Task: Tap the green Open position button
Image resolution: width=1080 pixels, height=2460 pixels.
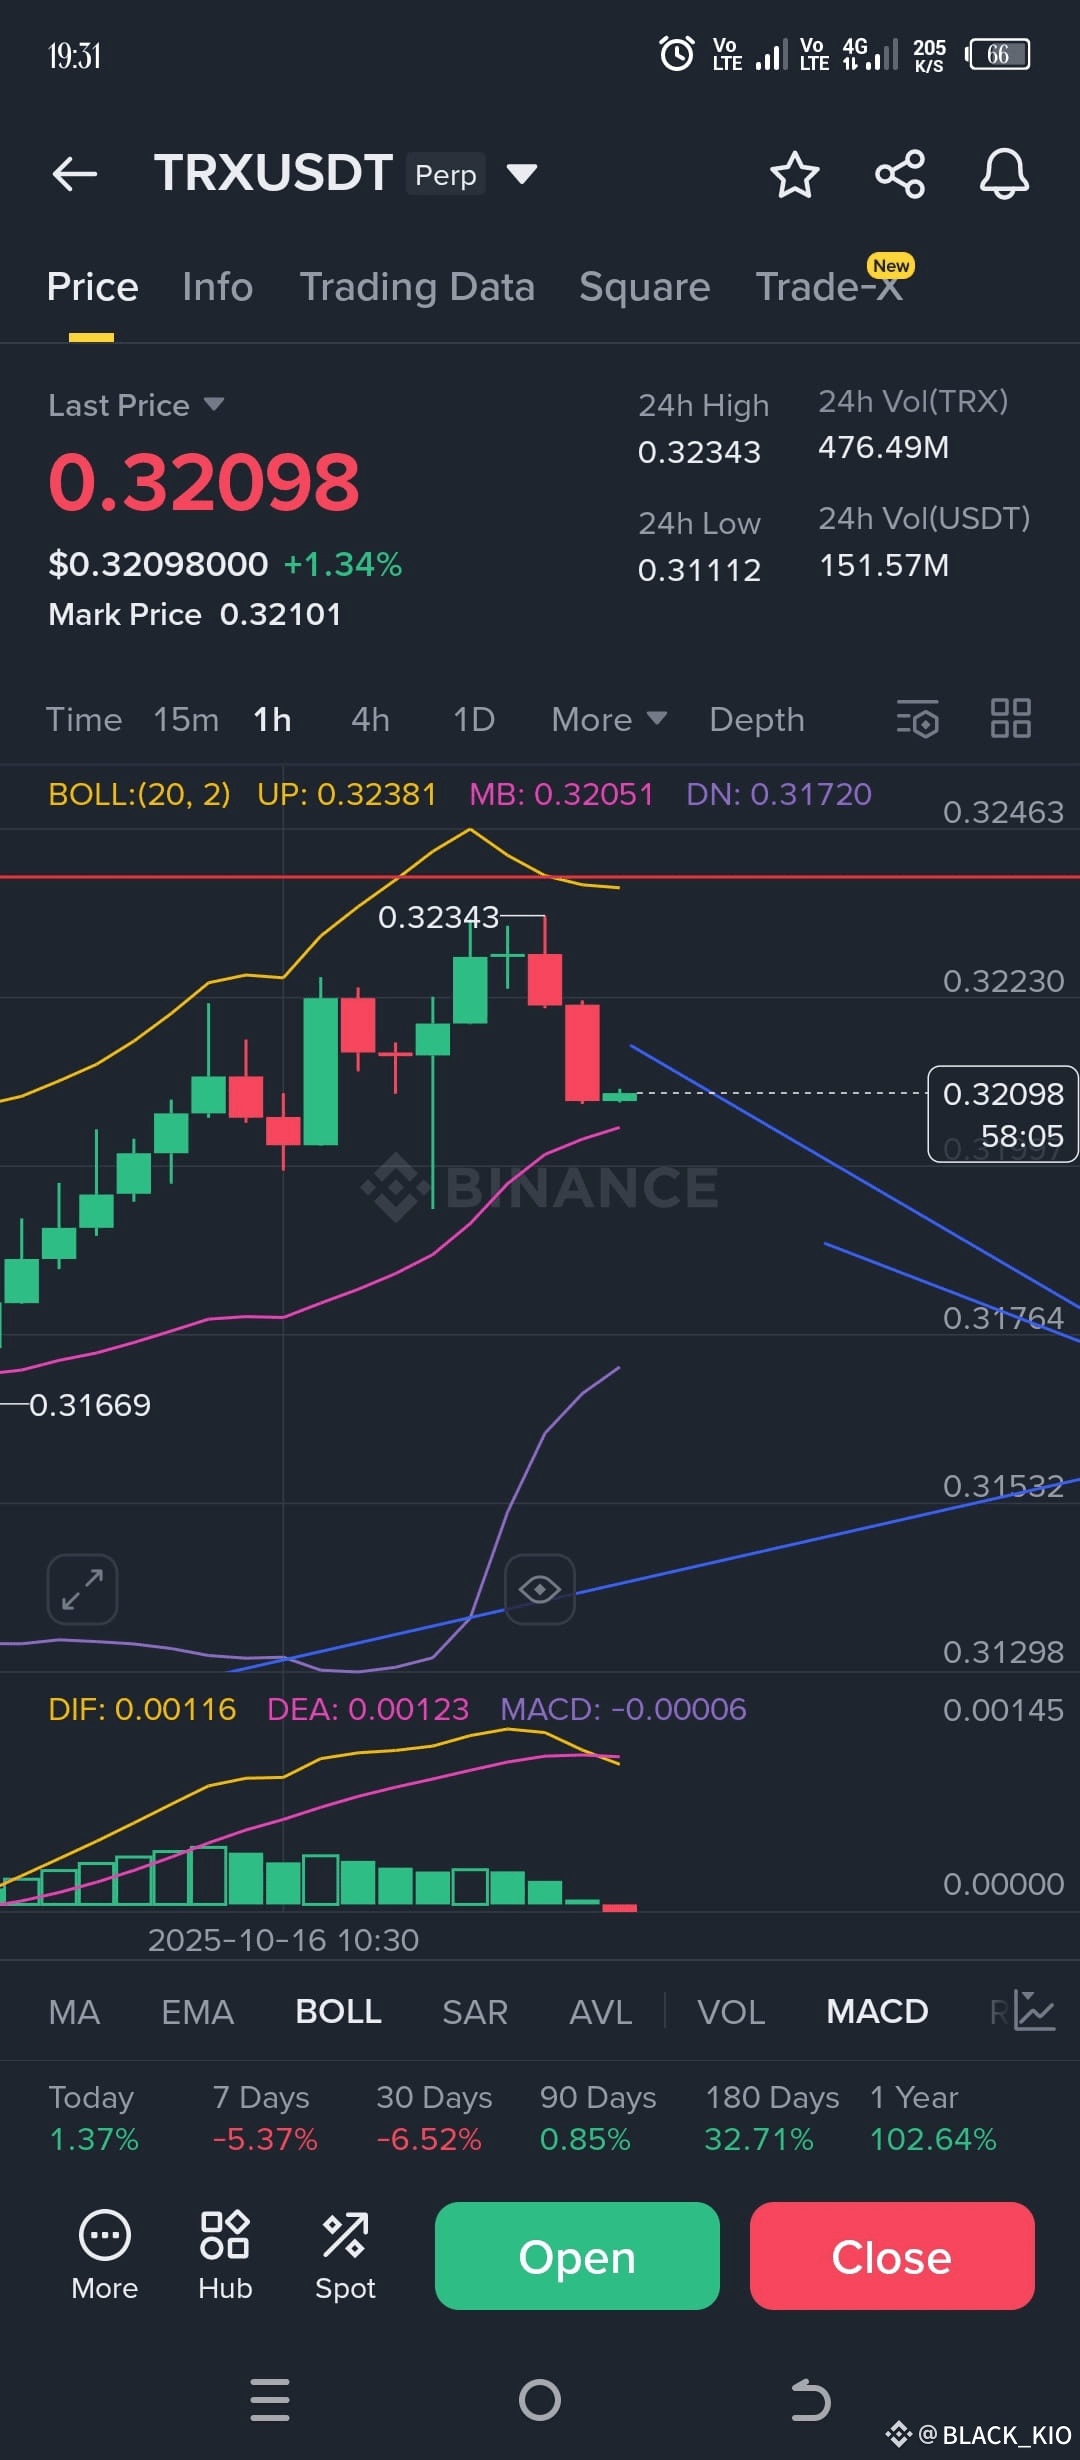Action: click(577, 2256)
